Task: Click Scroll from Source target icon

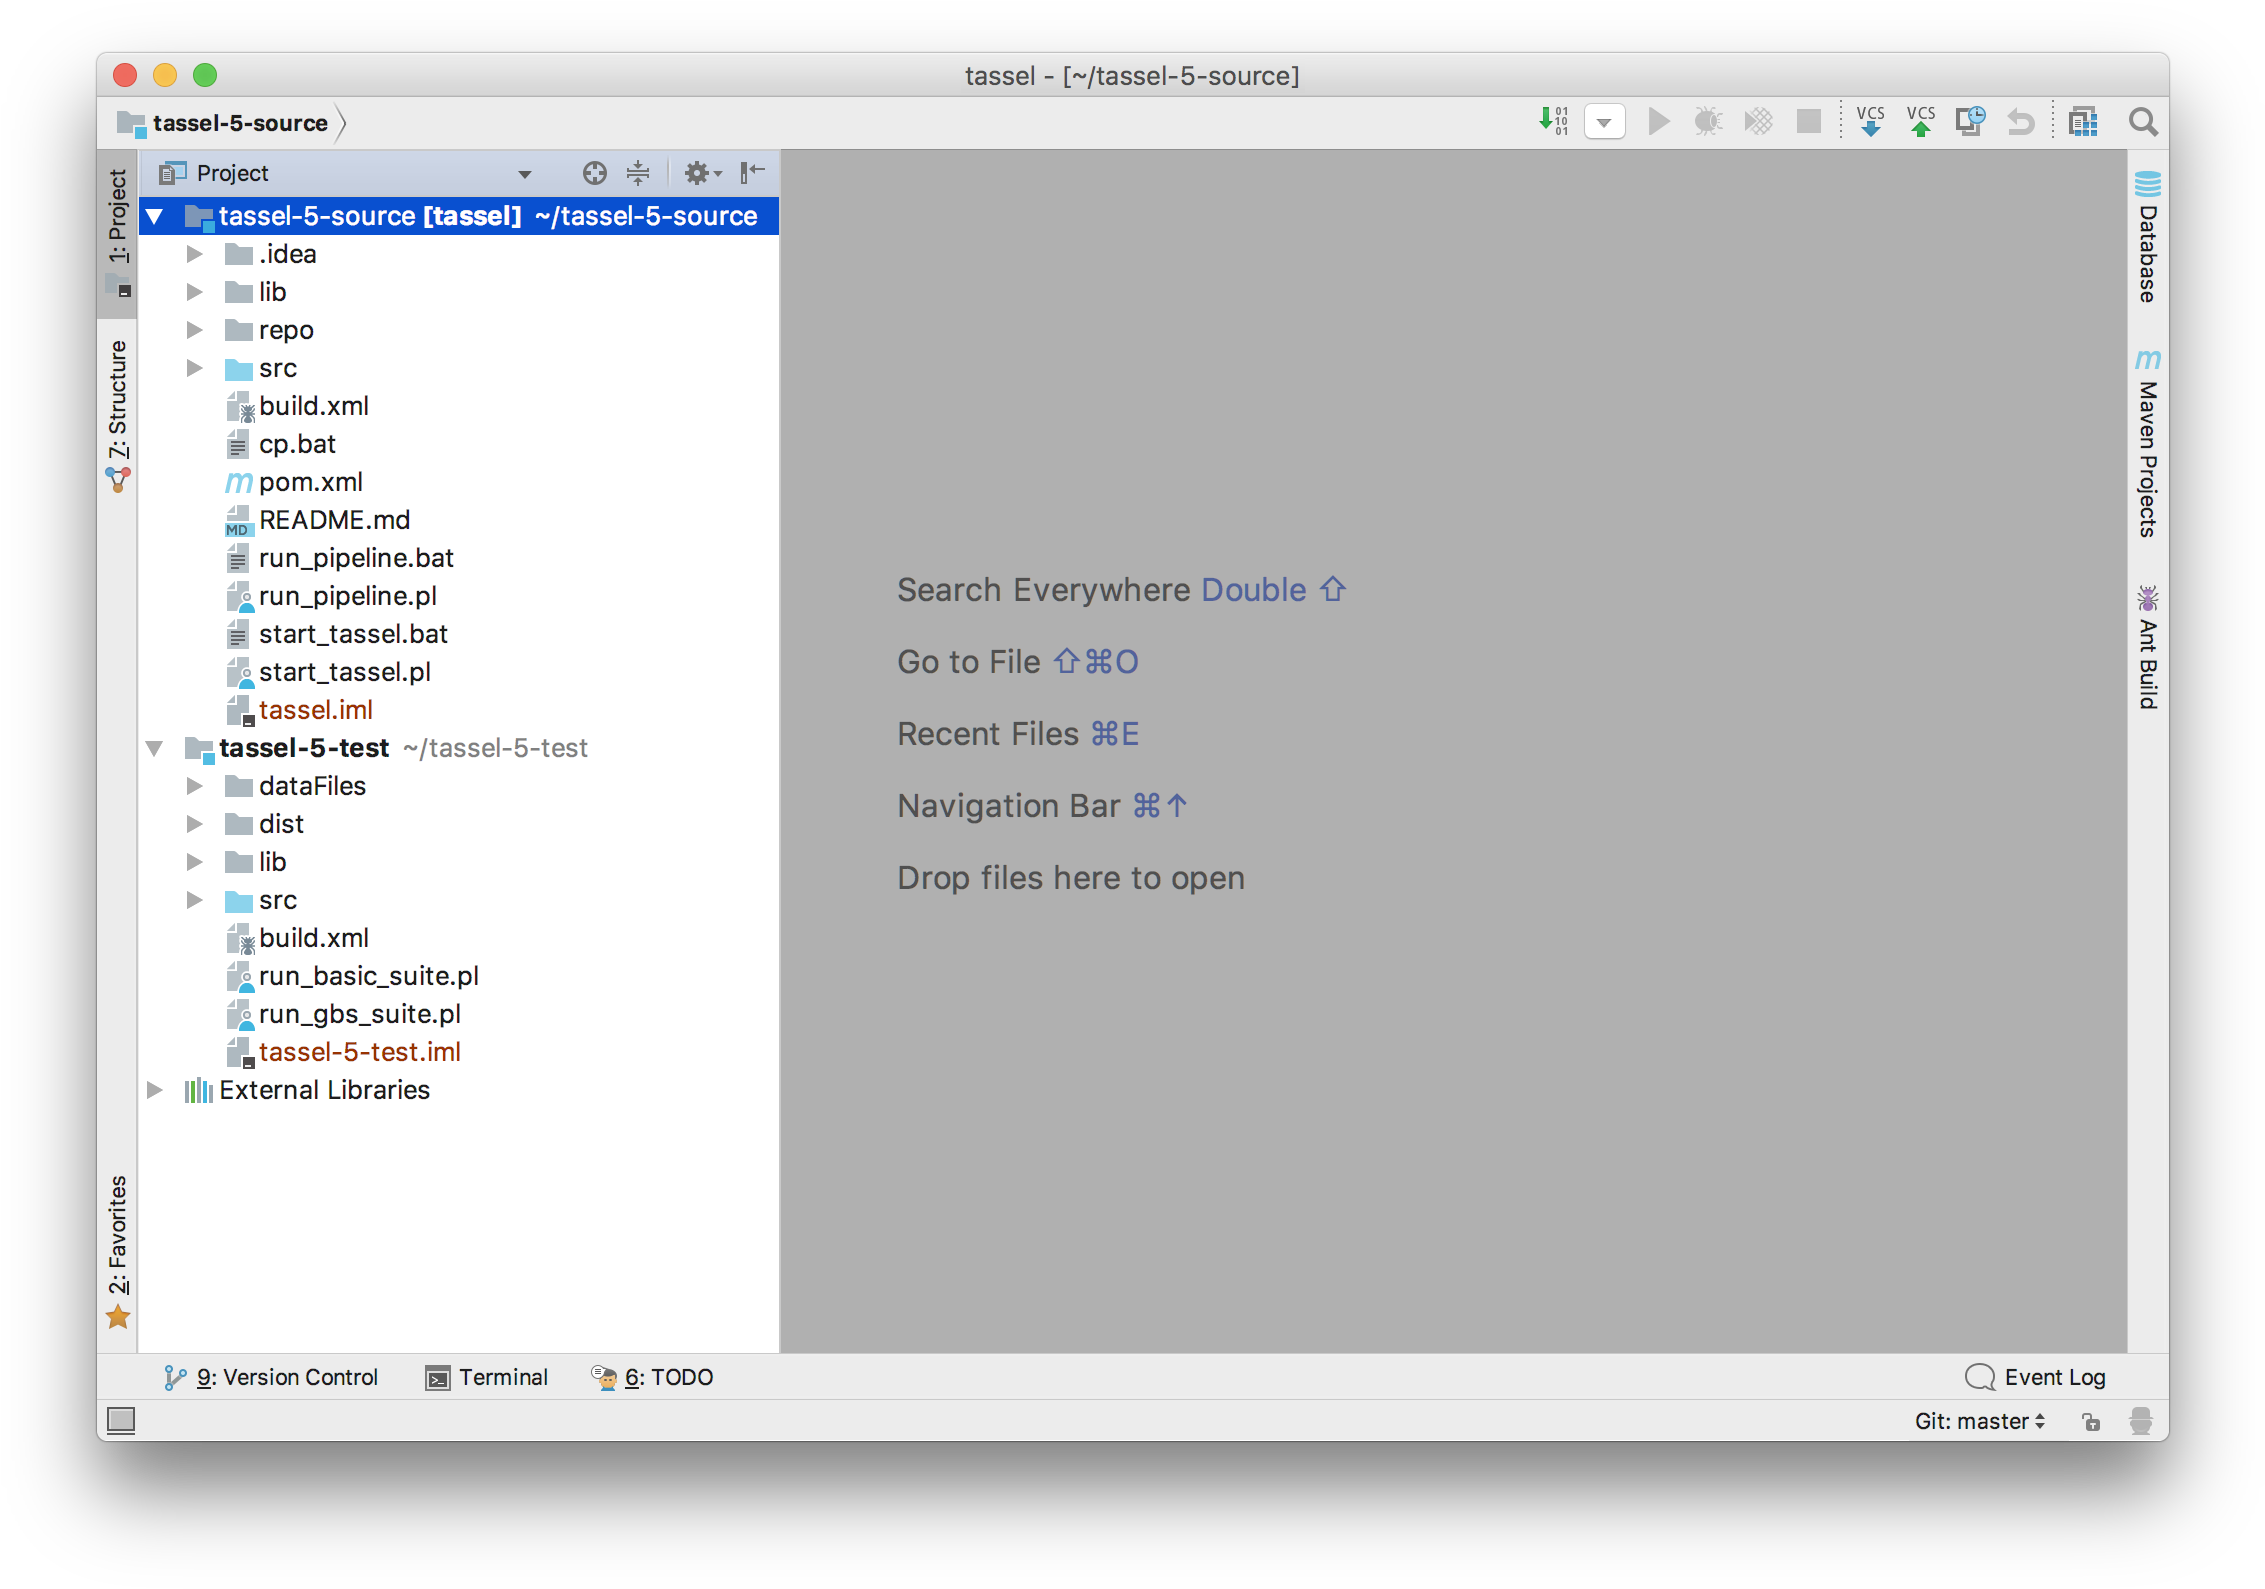Action: click(x=594, y=173)
